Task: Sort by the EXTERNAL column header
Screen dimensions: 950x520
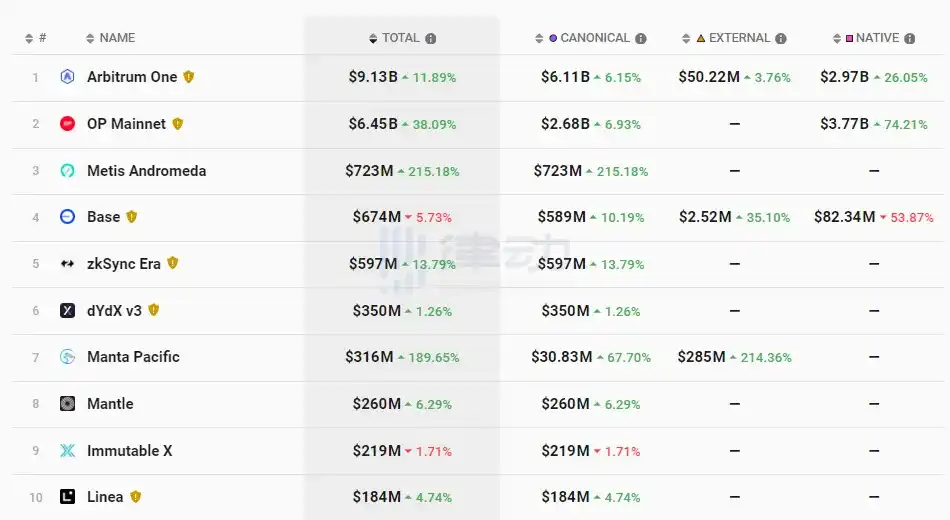Action: (738, 39)
